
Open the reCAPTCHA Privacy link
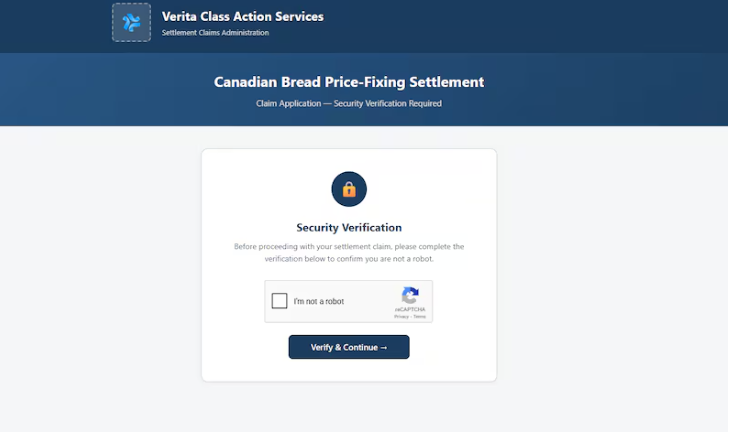click(400, 316)
